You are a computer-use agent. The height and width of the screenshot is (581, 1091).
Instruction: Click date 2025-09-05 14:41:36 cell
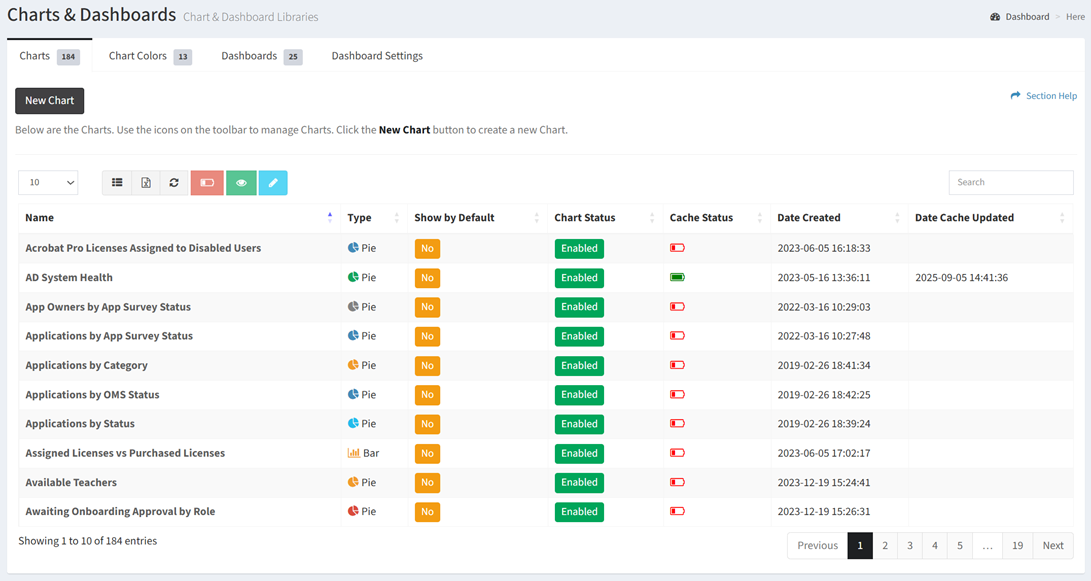962,278
